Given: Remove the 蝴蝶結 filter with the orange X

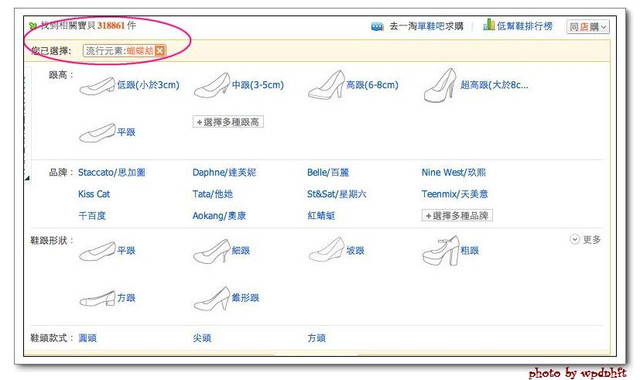Looking at the screenshot, I should pyautogui.click(x=160, y=51).
